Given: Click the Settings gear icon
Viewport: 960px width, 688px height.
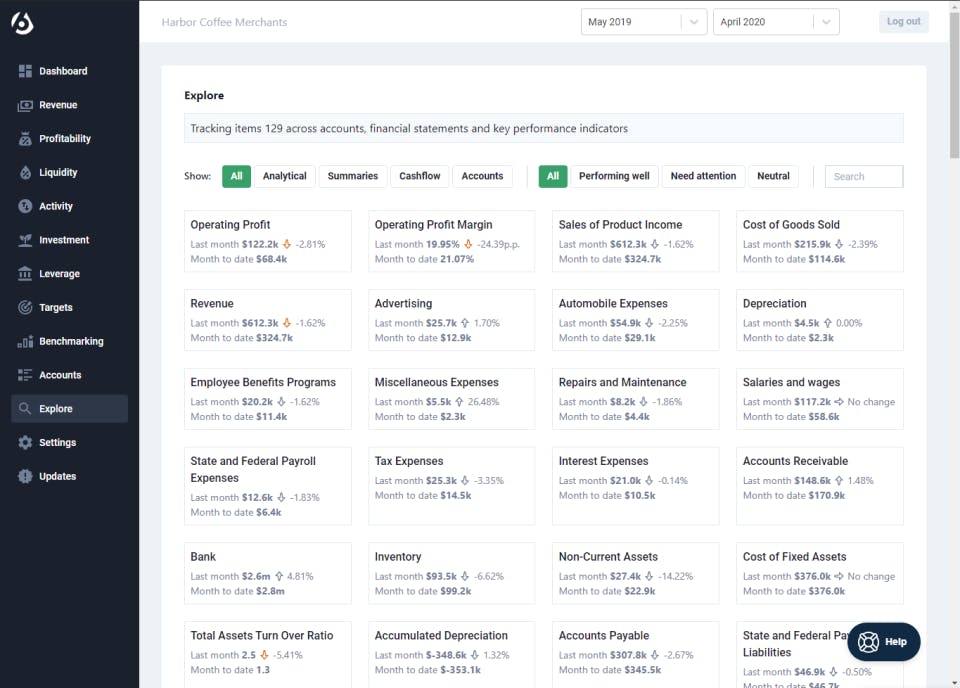Looking at the screenshot, I should tap(25, 443).
